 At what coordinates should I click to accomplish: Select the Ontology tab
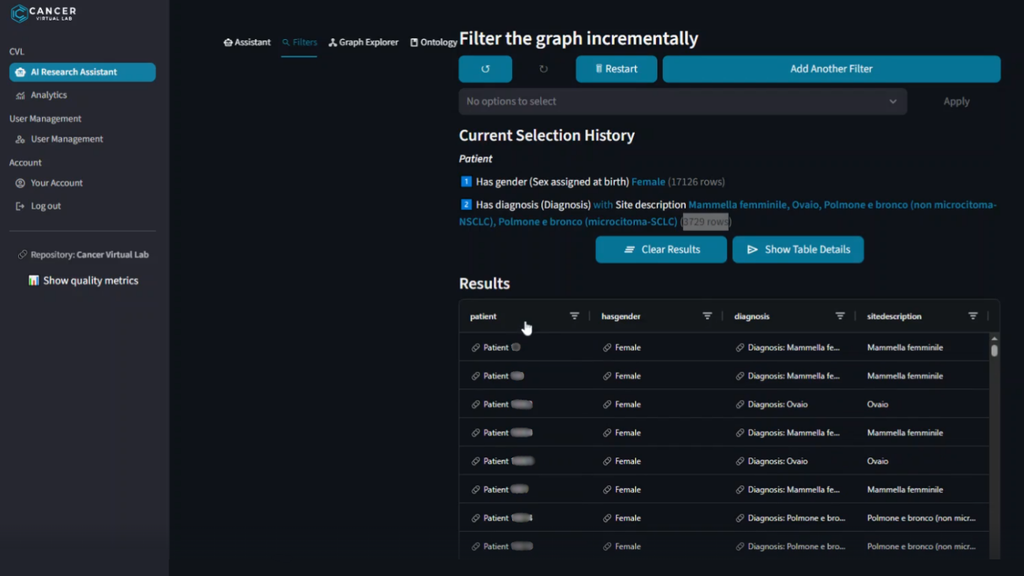[434, 43]
